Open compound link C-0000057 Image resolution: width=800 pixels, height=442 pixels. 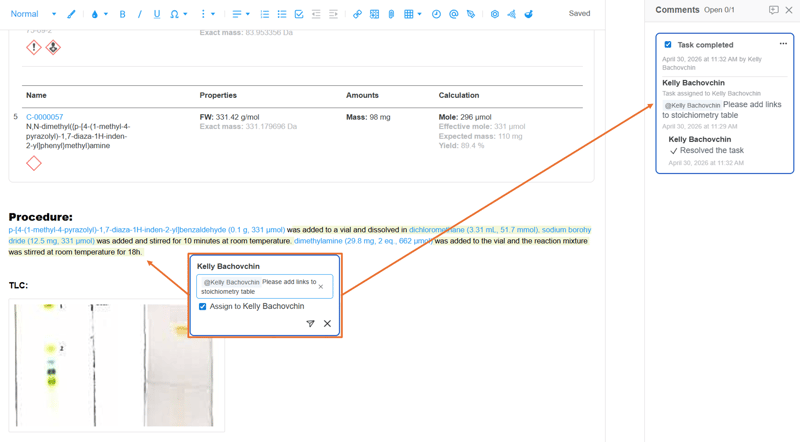44,117
